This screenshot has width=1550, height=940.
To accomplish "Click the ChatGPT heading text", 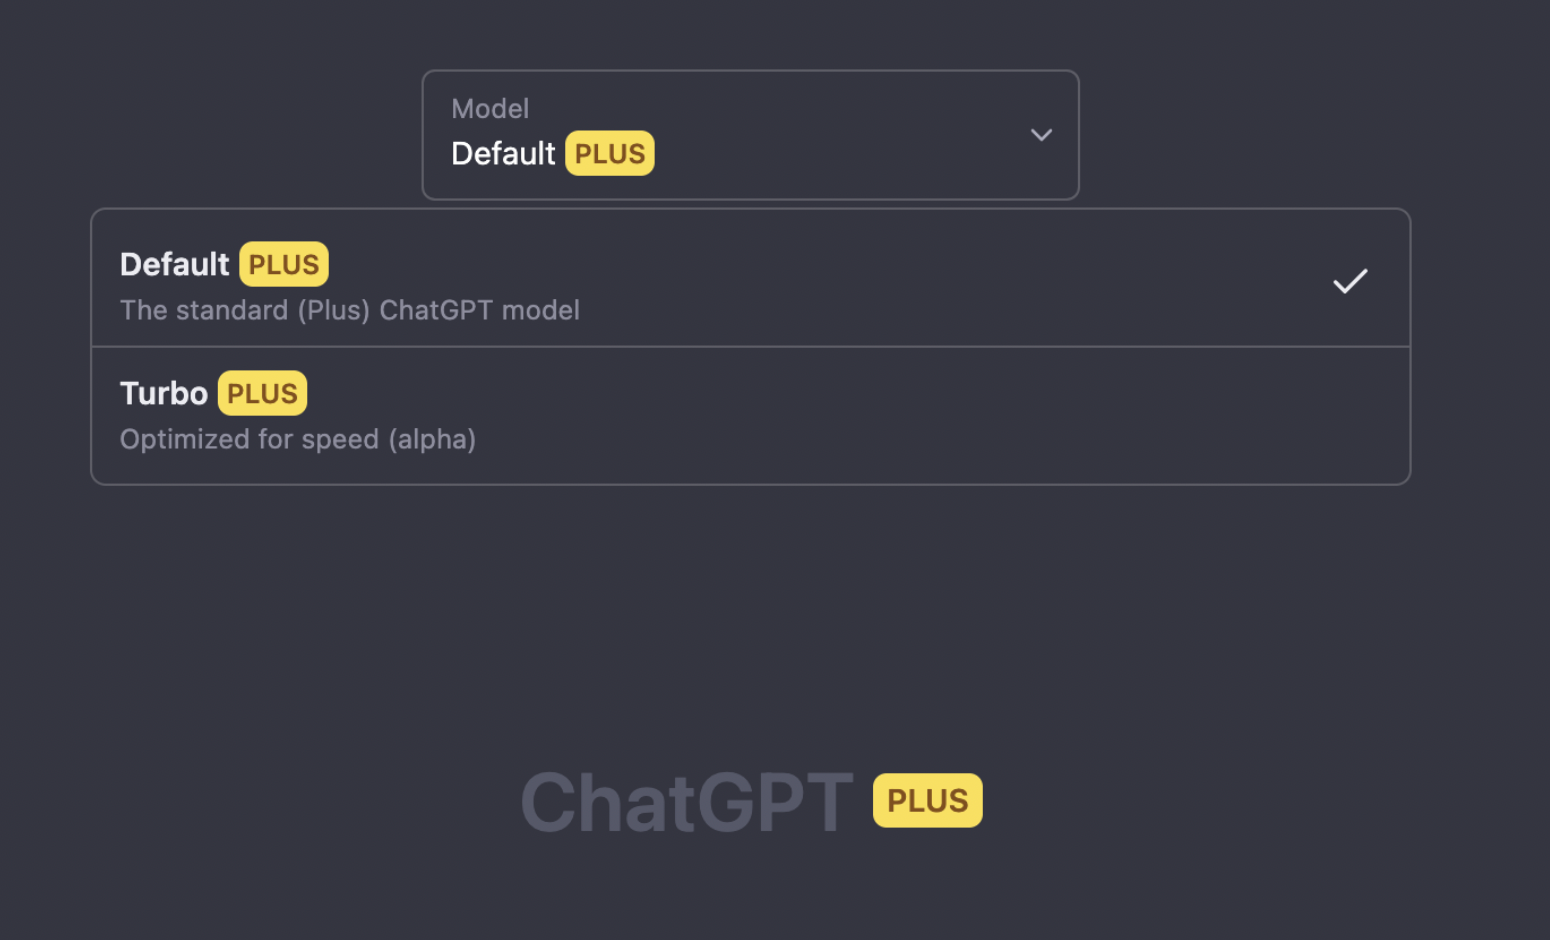I will [x=687, y=802].
